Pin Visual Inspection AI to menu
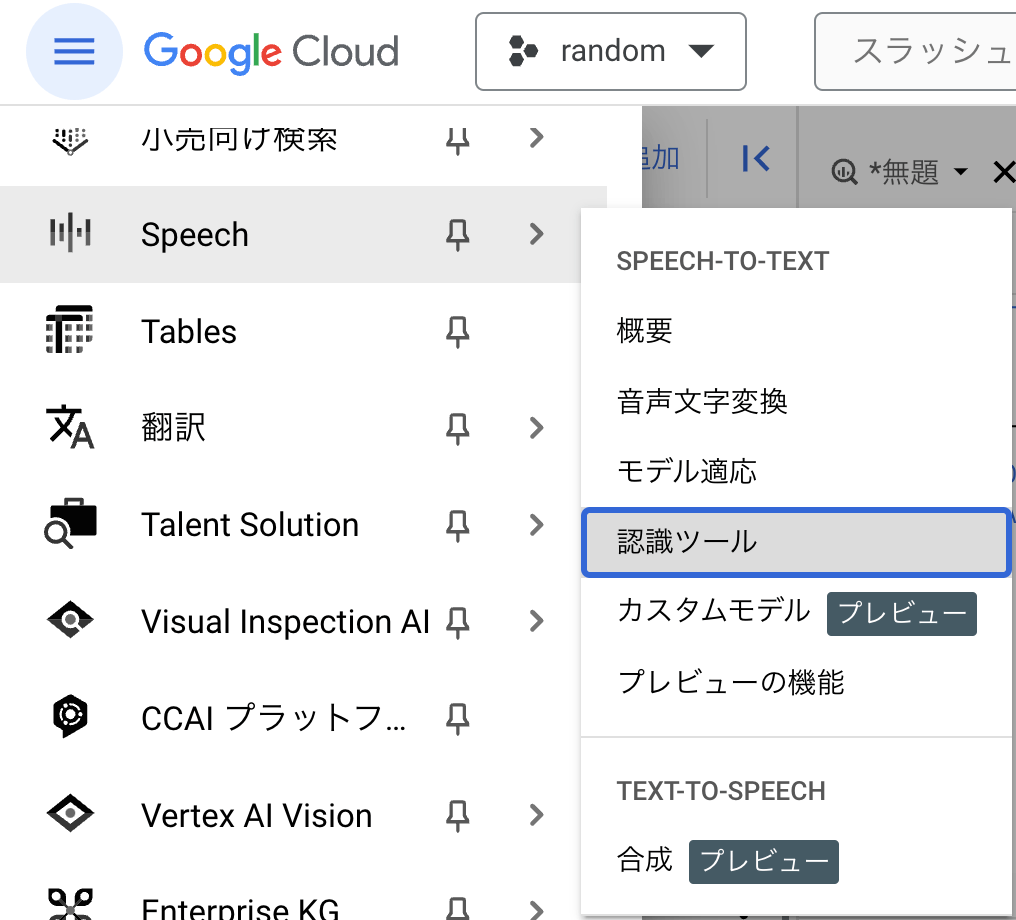Viewport: 1016px width, 920px height. pyautogui.click(x=457, y=621)
